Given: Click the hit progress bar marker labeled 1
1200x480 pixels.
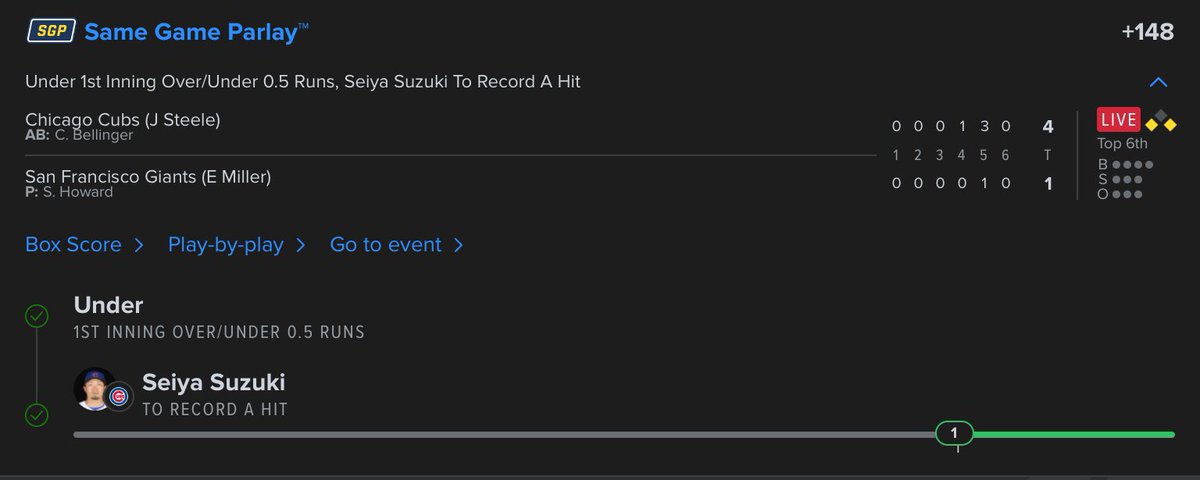Looking at the screenshot, I should 954,433.
